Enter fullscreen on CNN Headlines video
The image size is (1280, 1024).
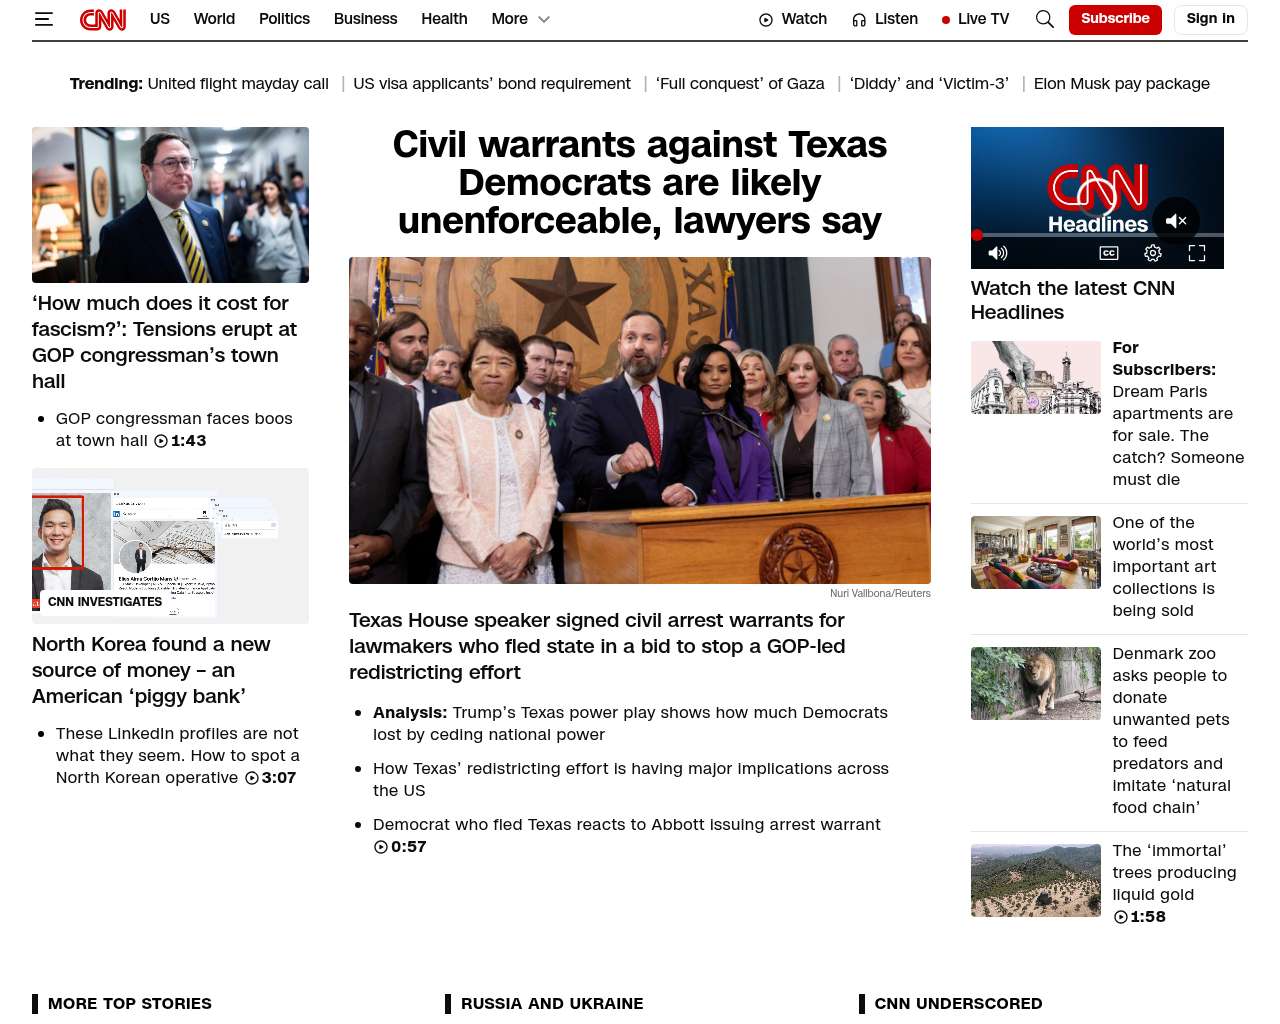click(x=1197, y=253)
